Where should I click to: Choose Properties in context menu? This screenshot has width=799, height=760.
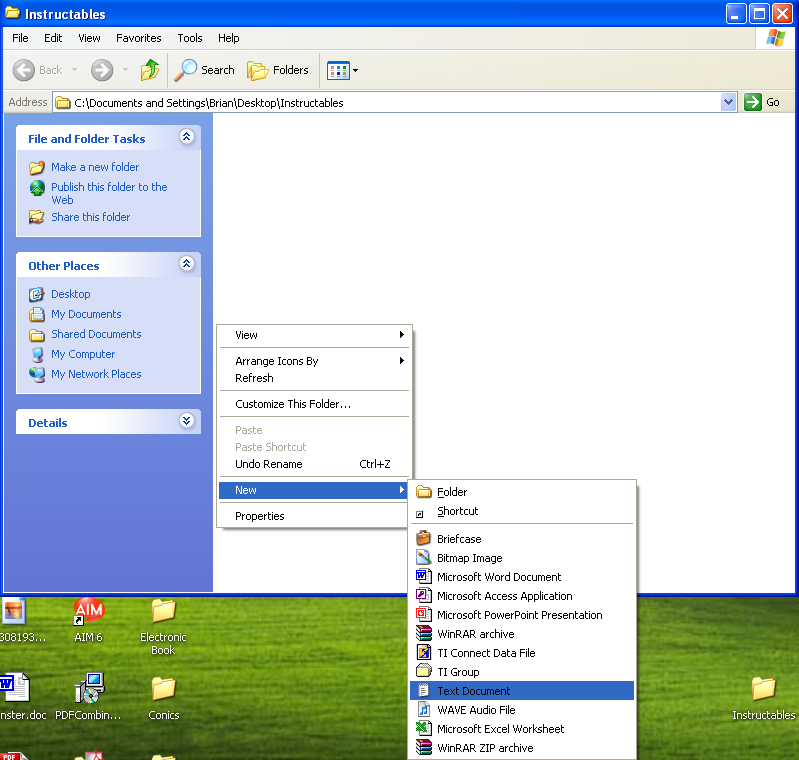click(314, 516)
